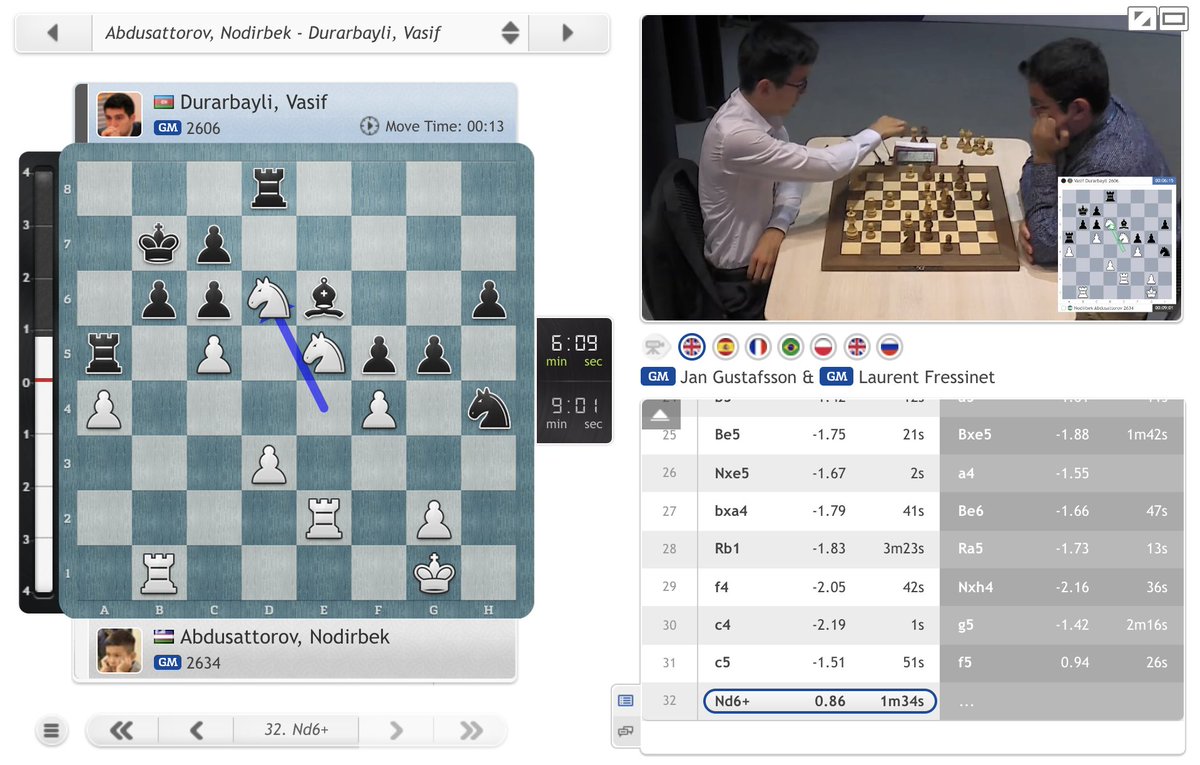Shrink video using the small-size icon
The image size is (1200, 765).
click(1141, 18)
